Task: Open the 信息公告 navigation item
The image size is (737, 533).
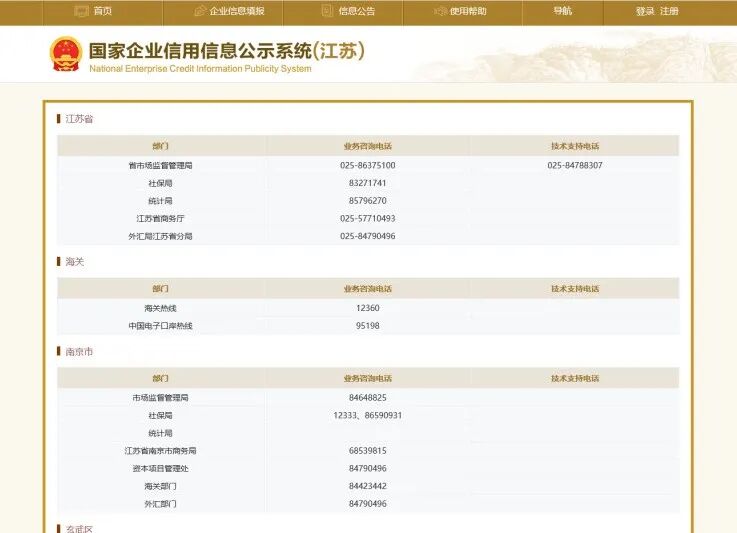Action: click(x=356, y=11)
